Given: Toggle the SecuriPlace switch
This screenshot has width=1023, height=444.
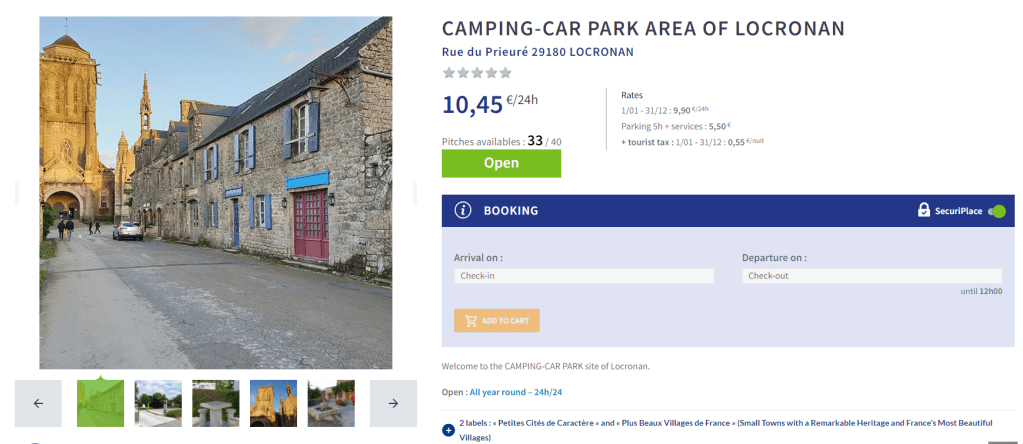Looking at the screenshot, I should click(x=996, y=211).
